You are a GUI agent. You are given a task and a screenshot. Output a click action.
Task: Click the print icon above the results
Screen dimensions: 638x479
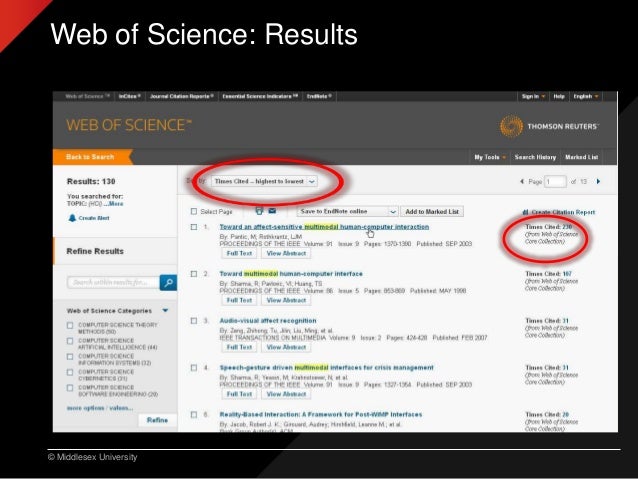pos(259,211)
